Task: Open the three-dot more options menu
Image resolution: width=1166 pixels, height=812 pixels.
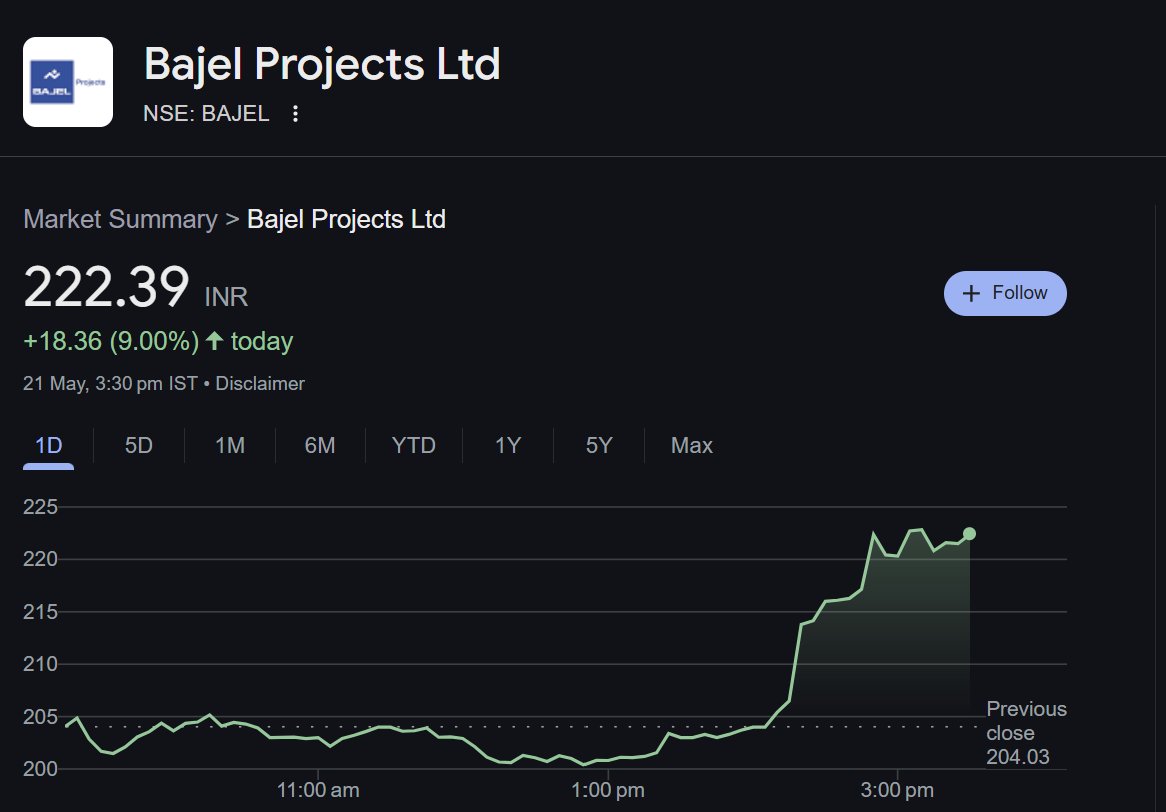Action: [x=295, y=114]
